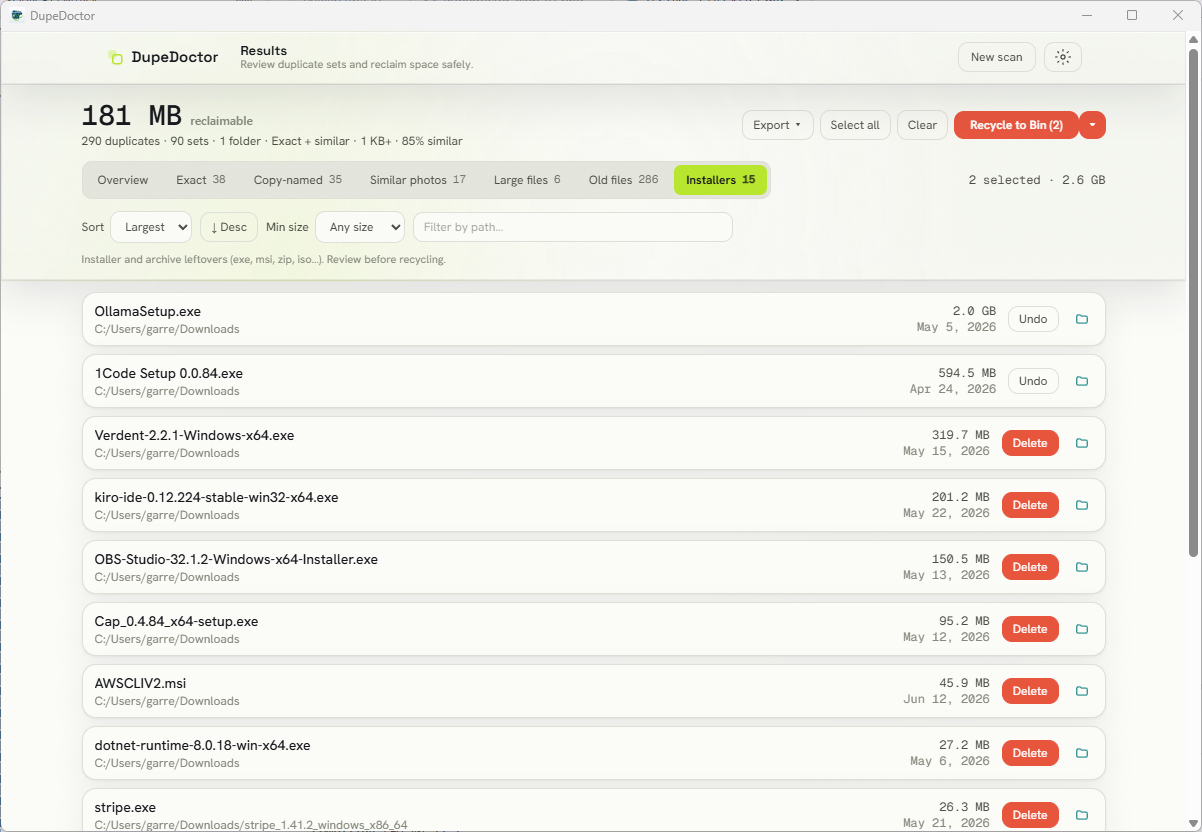
Task: Delete dotnet-runtime-8.0.18-win-x64.exe
Action: click(x=1030, y=753)
